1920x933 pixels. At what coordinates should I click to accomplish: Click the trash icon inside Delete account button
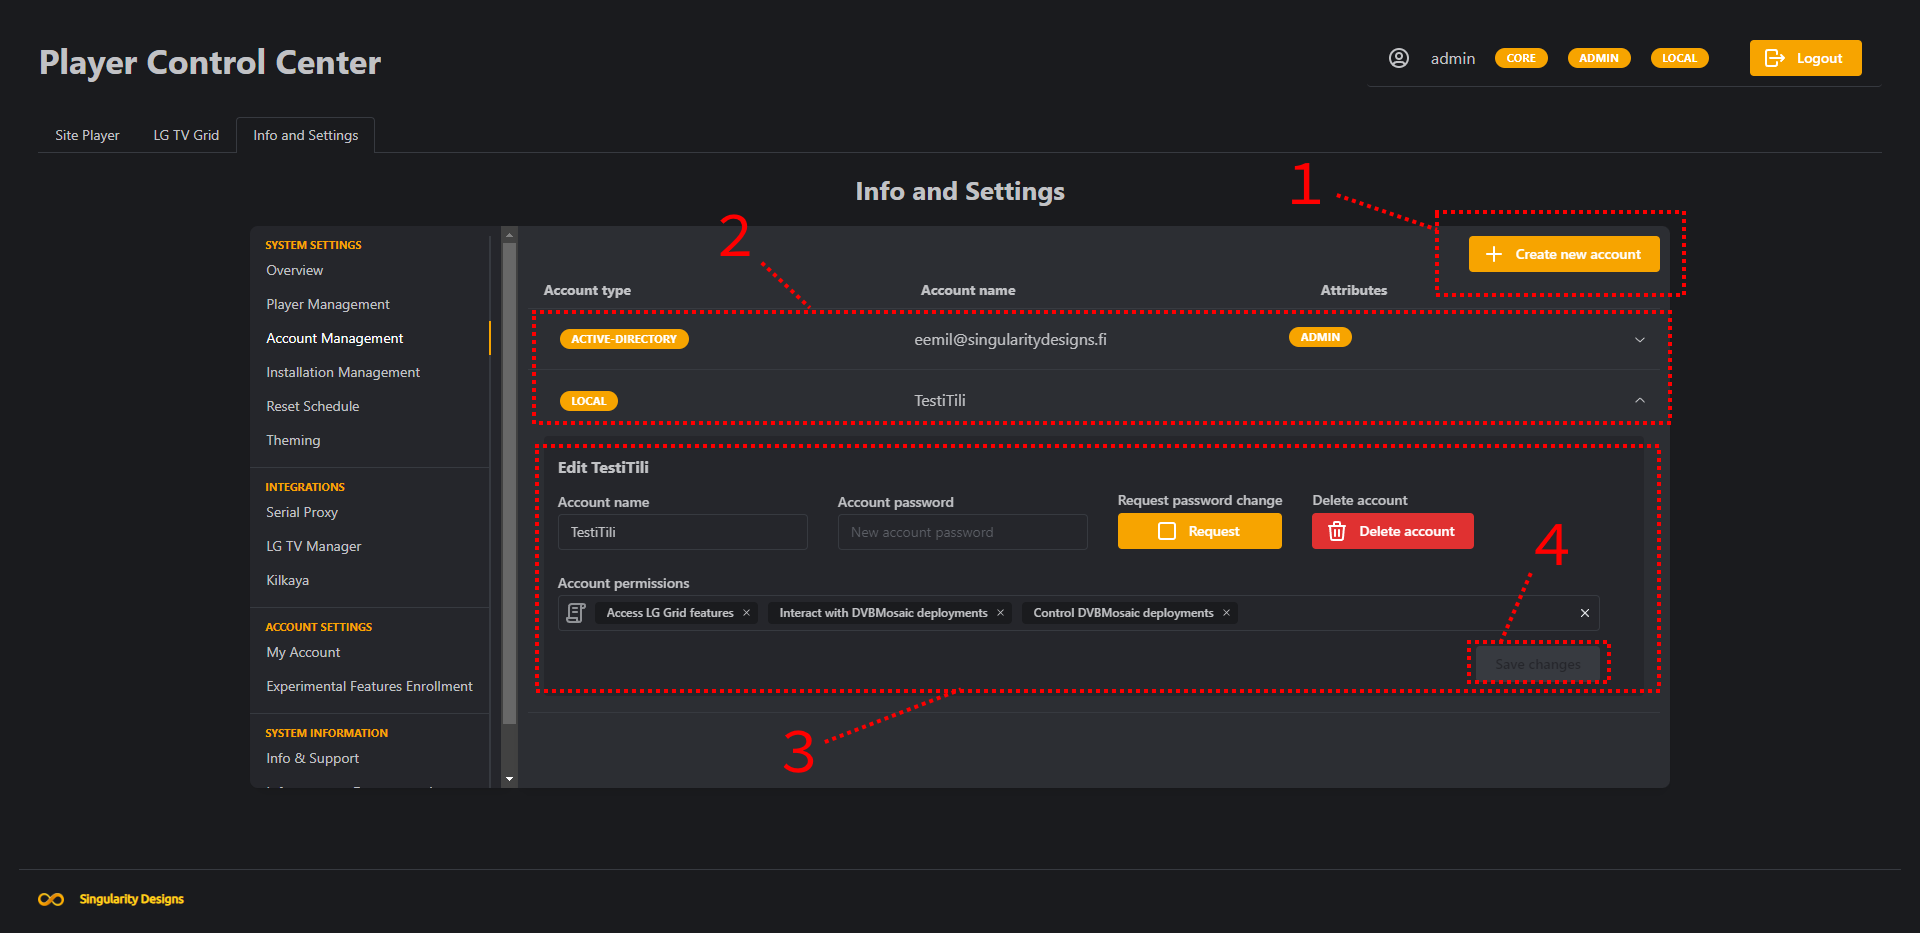tap(1337, 531)
